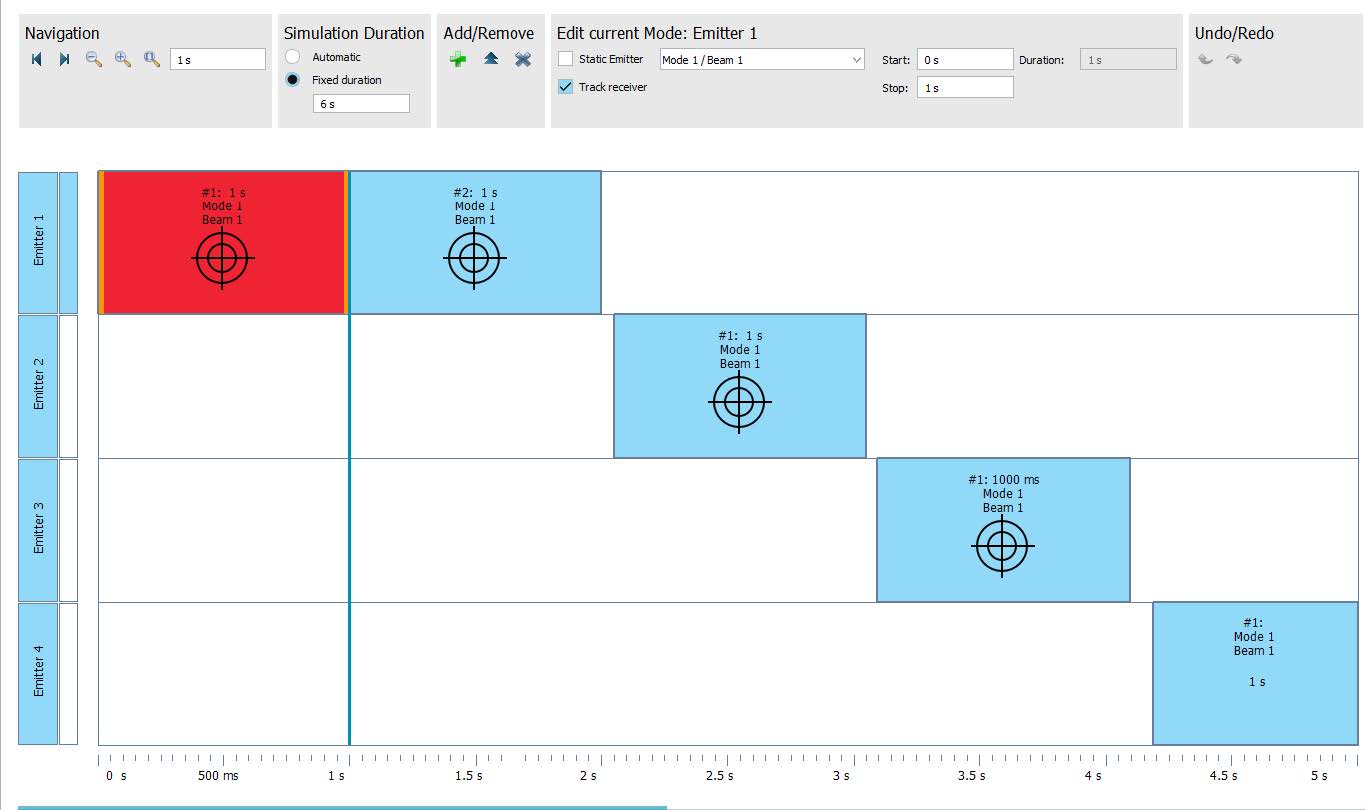
Task: Click the horizontal scrollbar at the bottom
Action: 342,806
